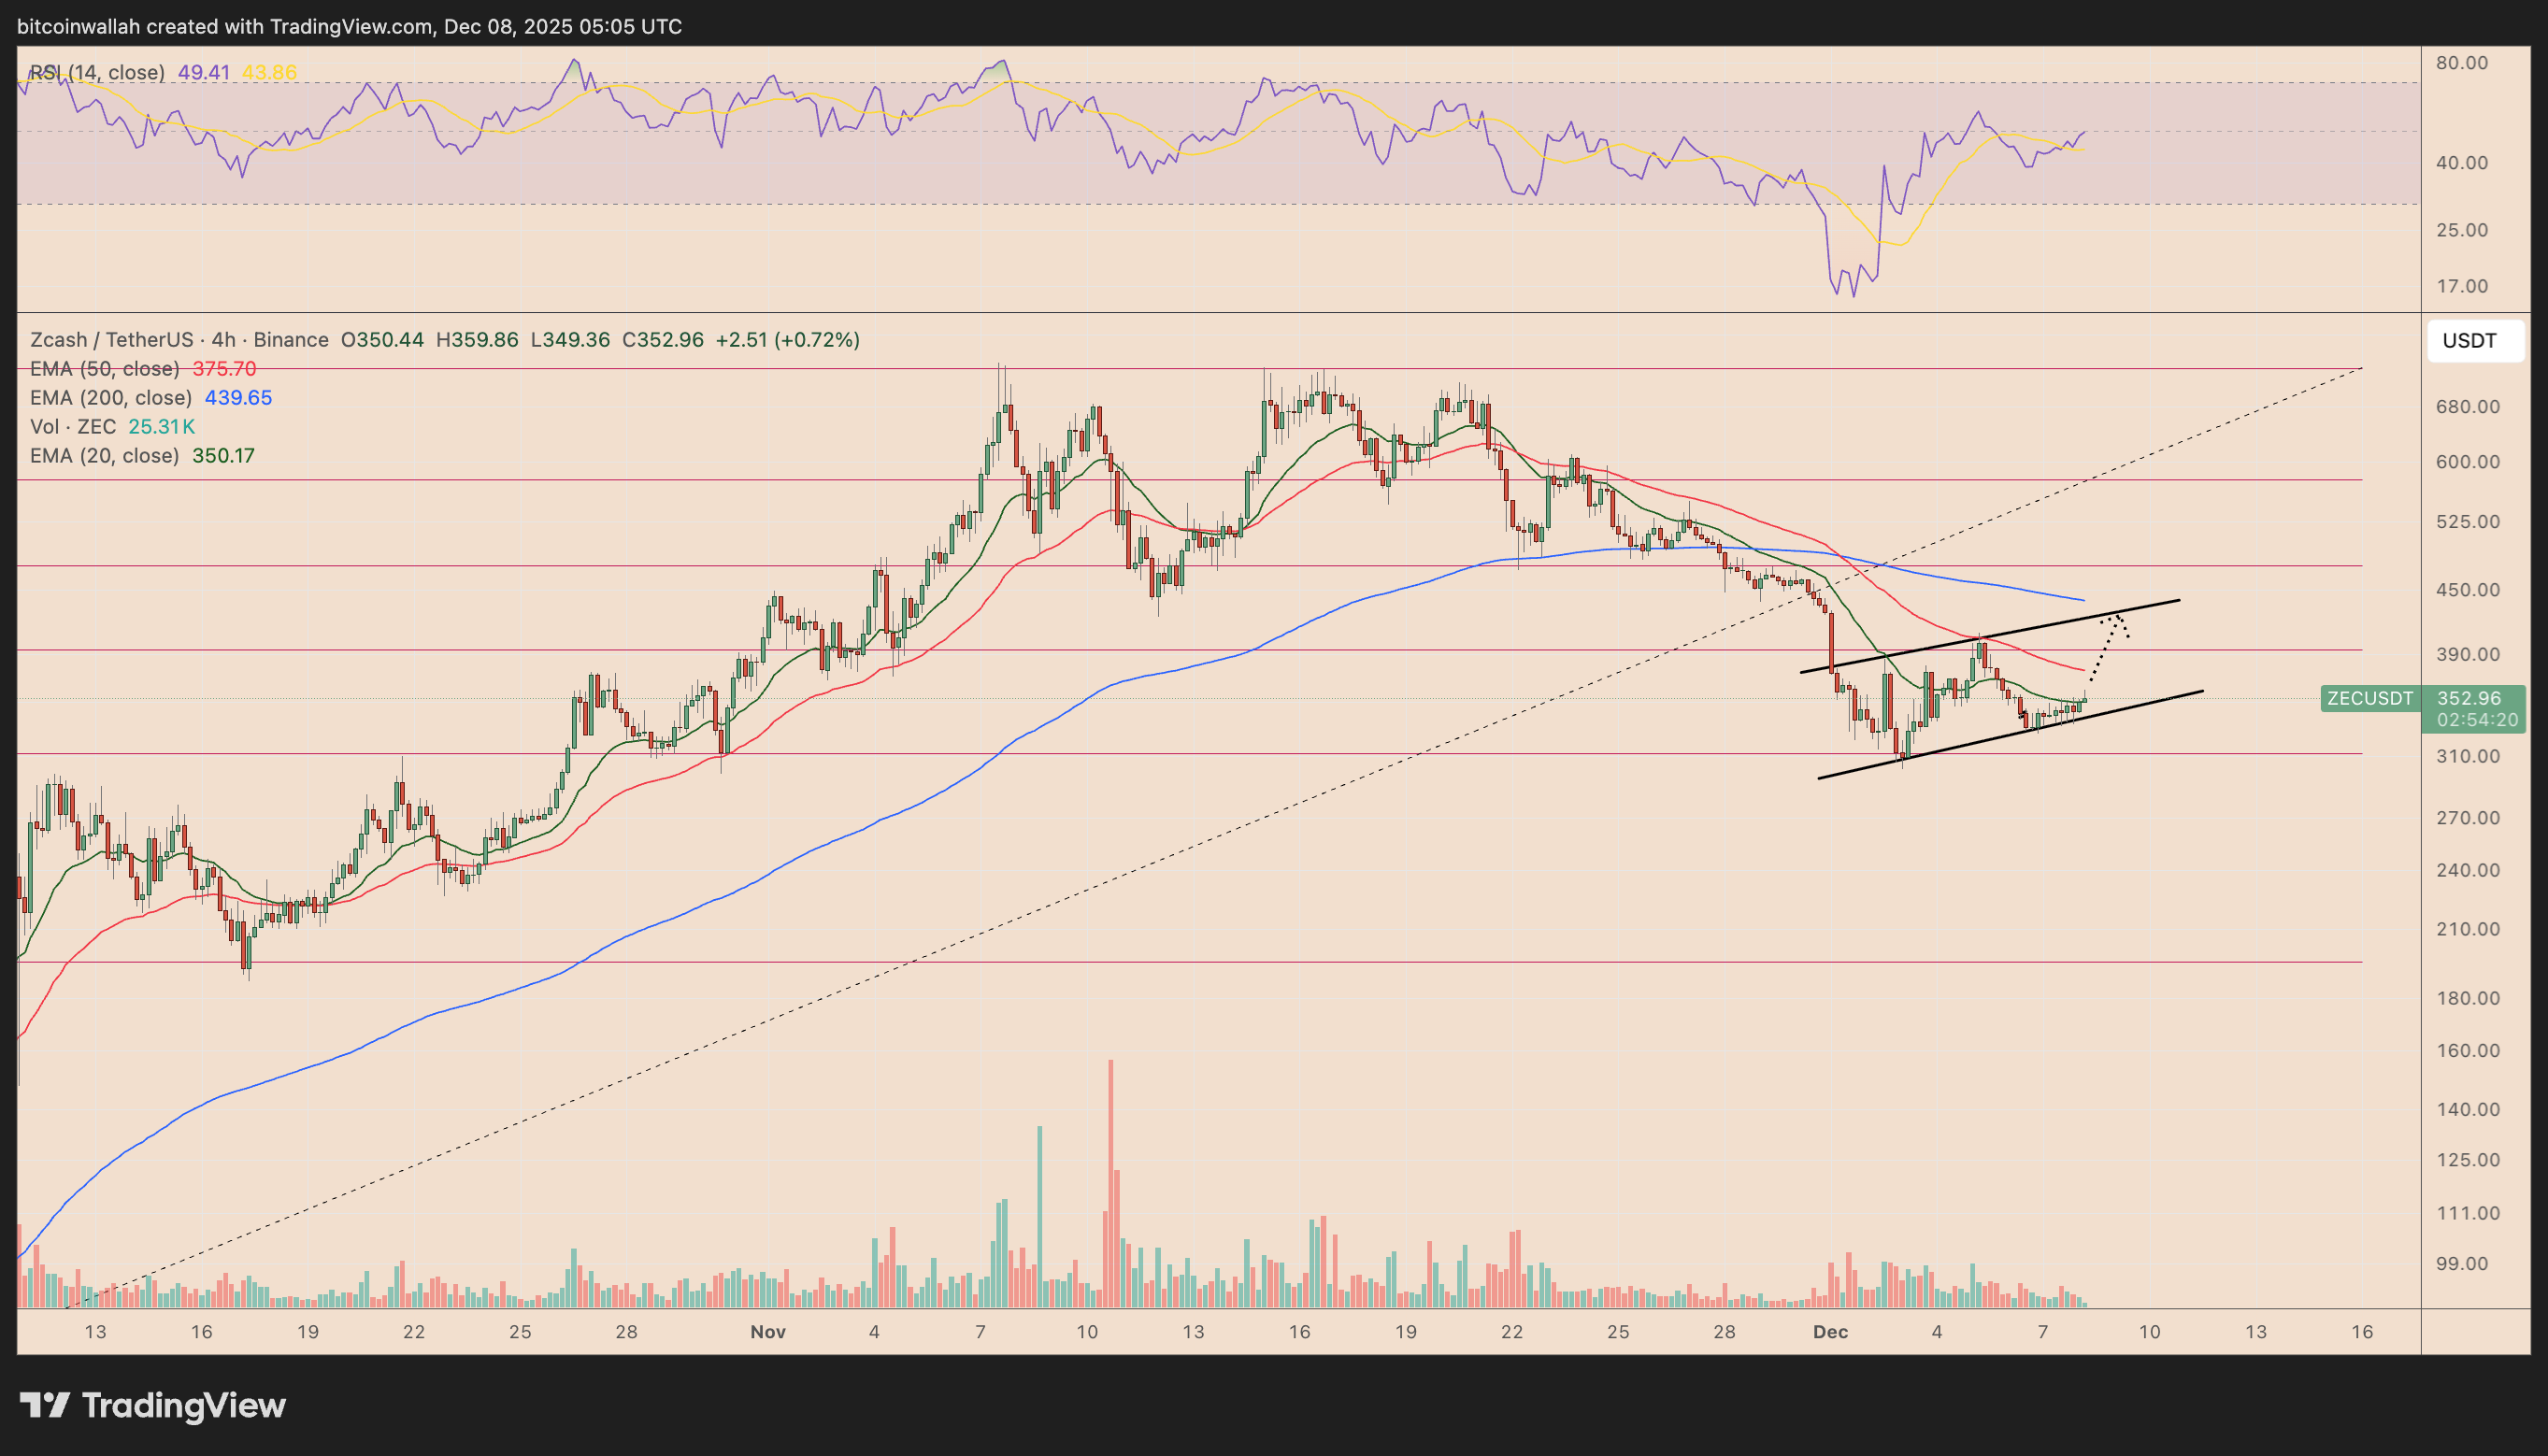Click the Nov label on time axis
The width and height of the screenshot is (2548, 1456).
(x=768, y=1332)
